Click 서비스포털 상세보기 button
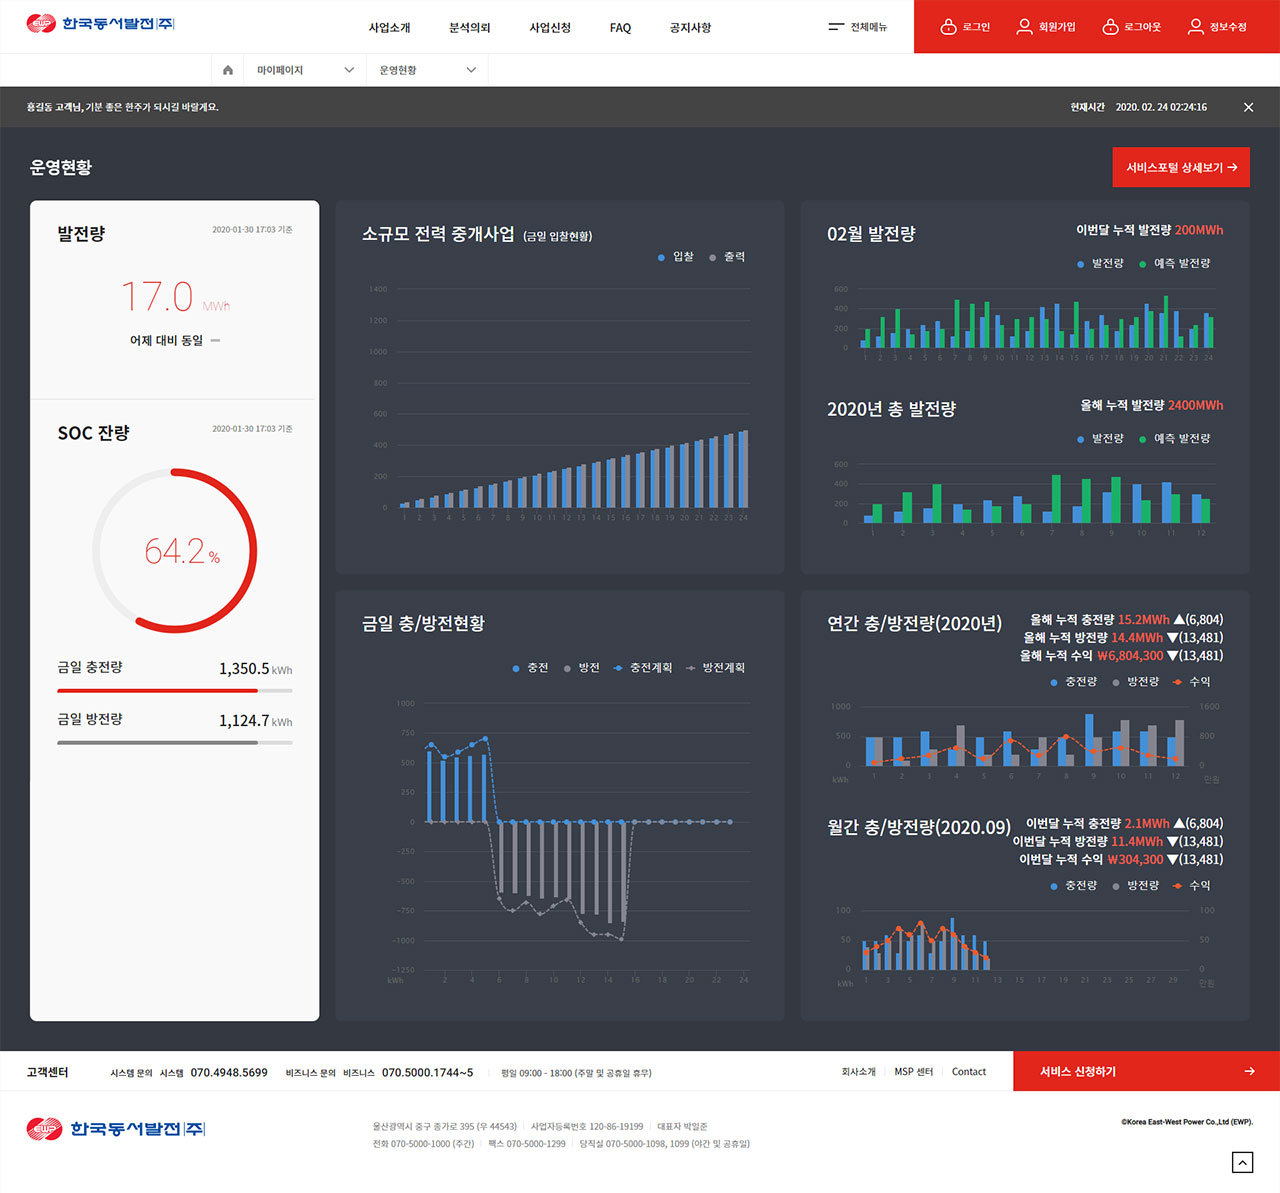 coord(1181,168)
